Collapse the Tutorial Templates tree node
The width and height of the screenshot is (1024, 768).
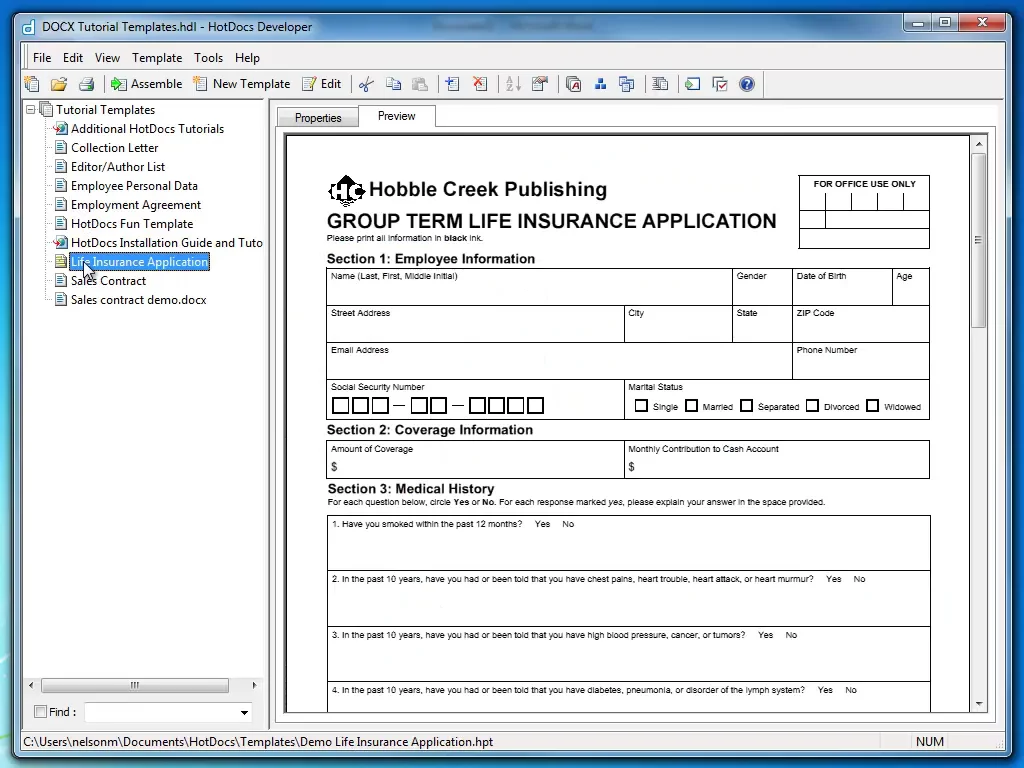click(31, 110)
